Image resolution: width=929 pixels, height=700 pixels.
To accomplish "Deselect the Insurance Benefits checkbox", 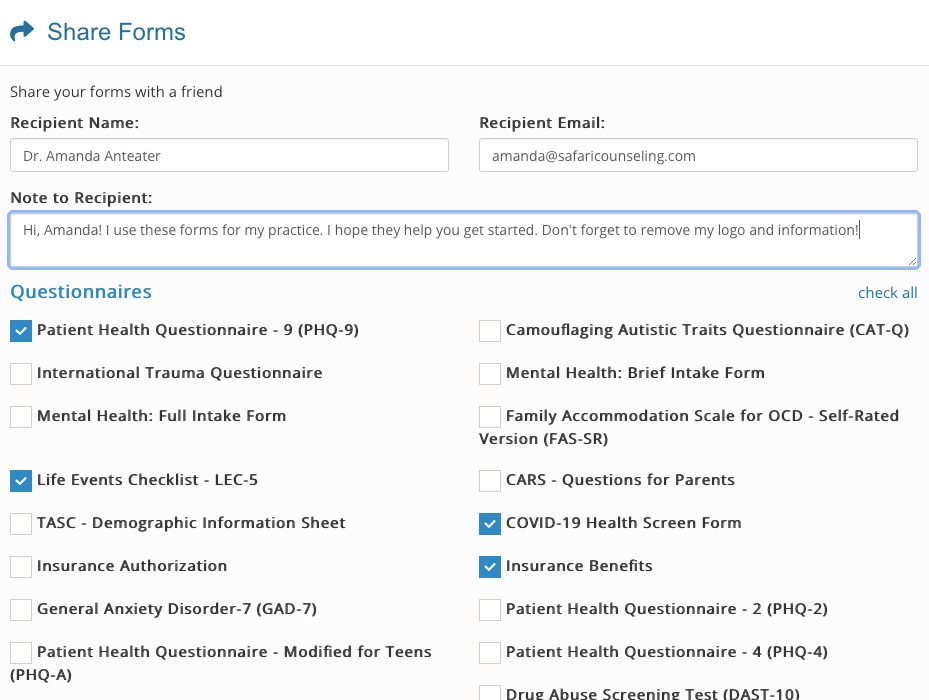I will [x=490, y=567].
